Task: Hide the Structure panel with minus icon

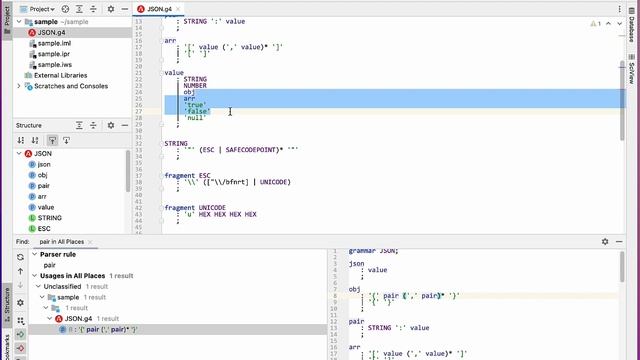Action: pos(124,125)
